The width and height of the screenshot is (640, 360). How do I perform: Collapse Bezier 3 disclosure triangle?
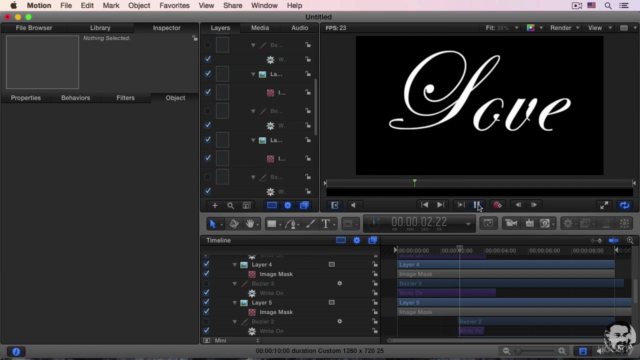(x=235, y=283)
